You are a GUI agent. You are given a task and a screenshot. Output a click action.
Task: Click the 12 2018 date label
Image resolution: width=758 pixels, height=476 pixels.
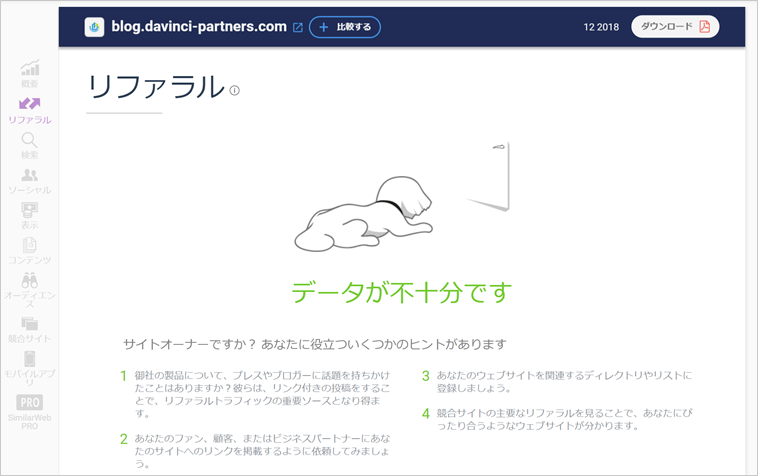pyautogui.click(x=601, y=27)
